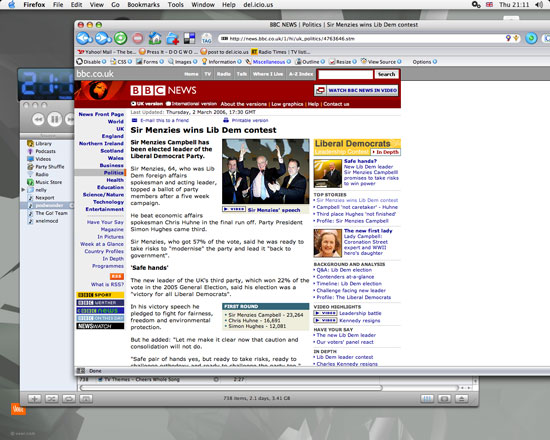Click BBC Search button

pos(387,74)
